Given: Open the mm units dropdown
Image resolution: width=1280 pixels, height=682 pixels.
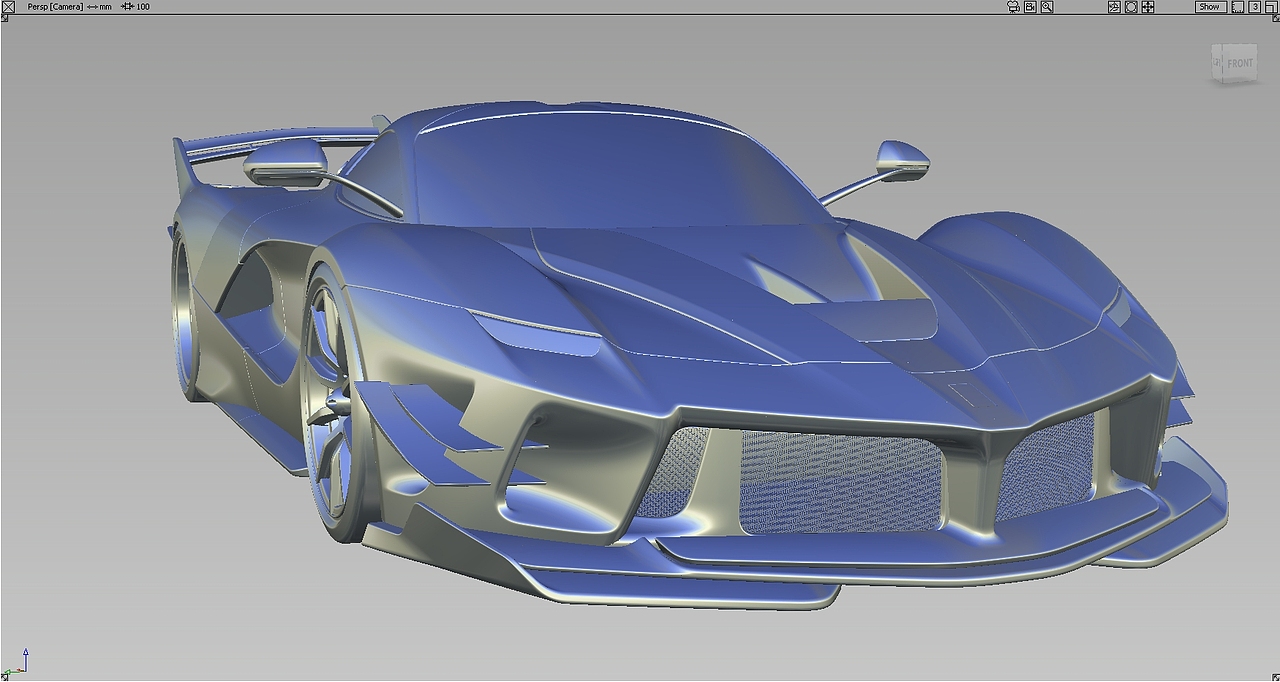Looking at the screenshot, I should (x=104, y=6).
